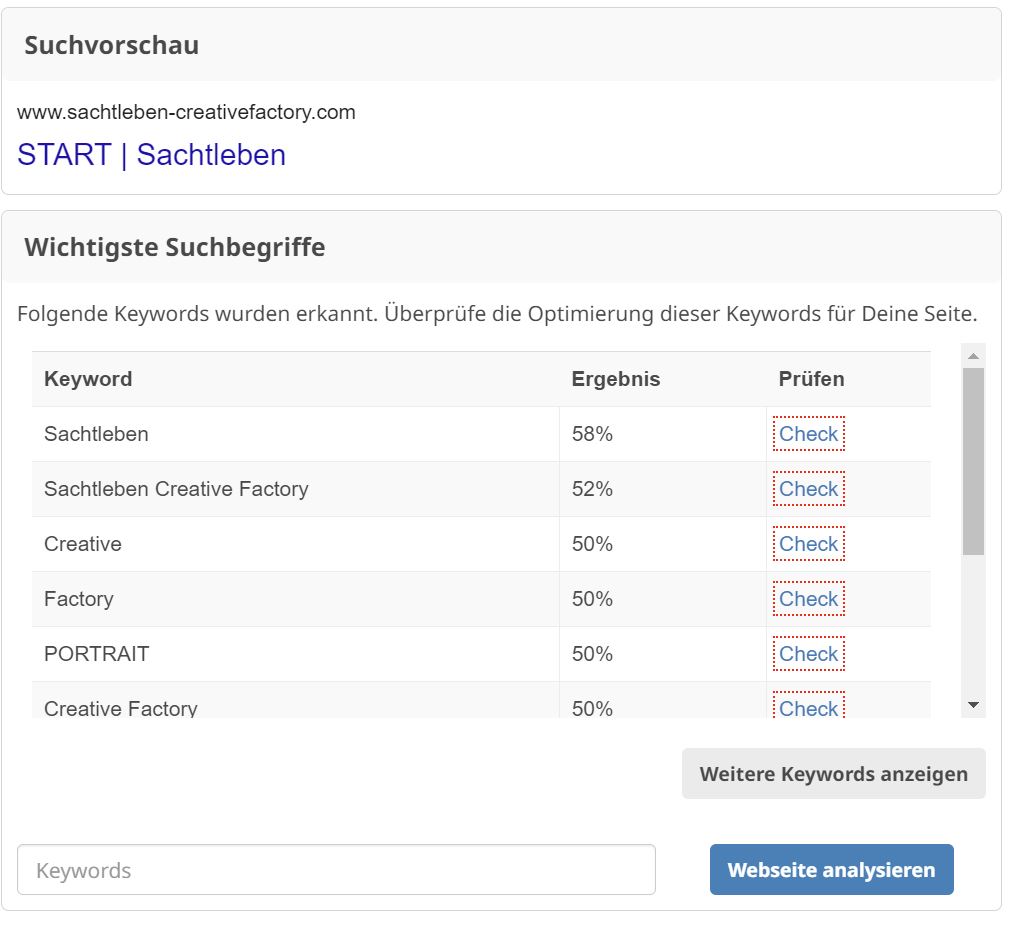Click the Check link for Sachtleben keyword

point(808,434)
